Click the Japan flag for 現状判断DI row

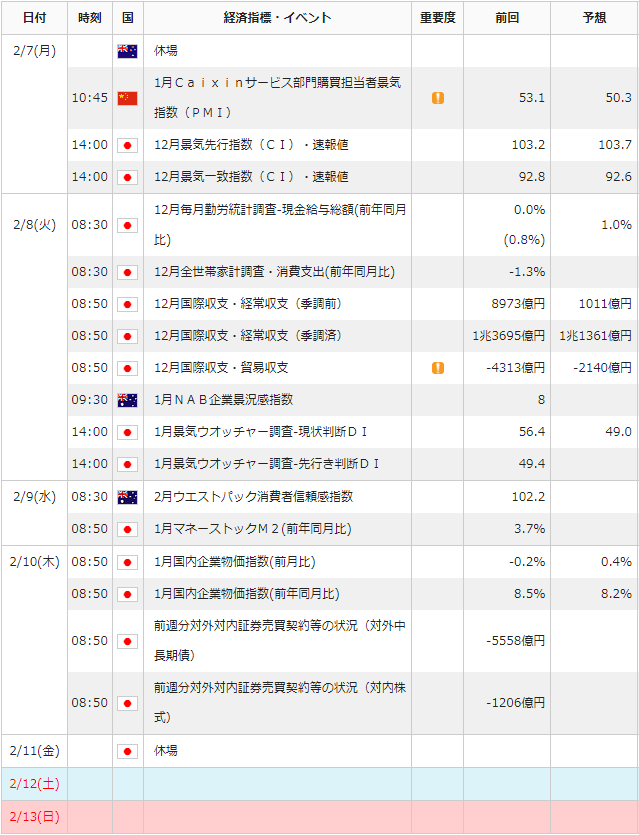127,432
